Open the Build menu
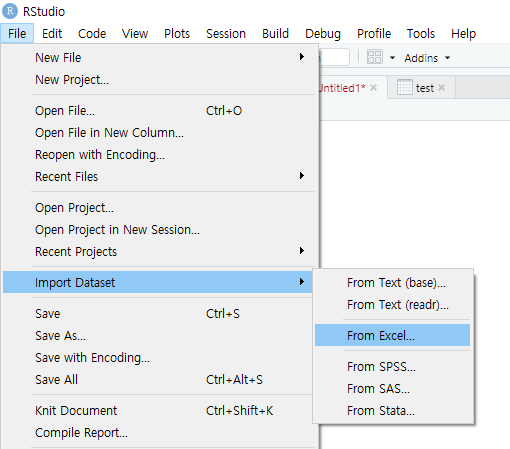 (x=275, y=33)
